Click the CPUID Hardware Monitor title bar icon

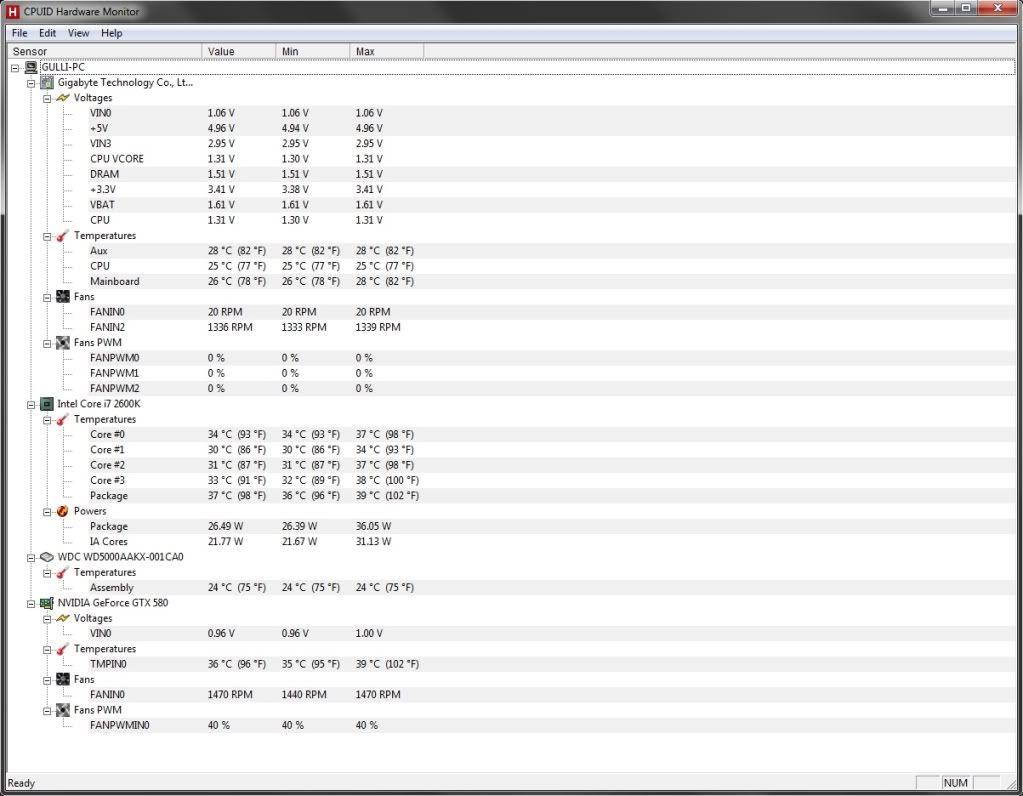(x=12, y=11)
